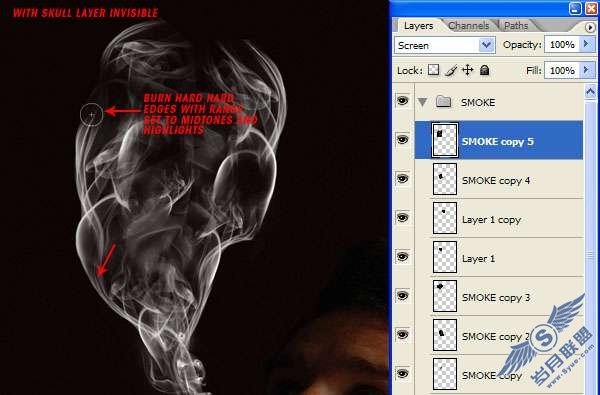The image size is (600, 395).
Task: Select the SMOKE group name
Action: tap(478, 103)
